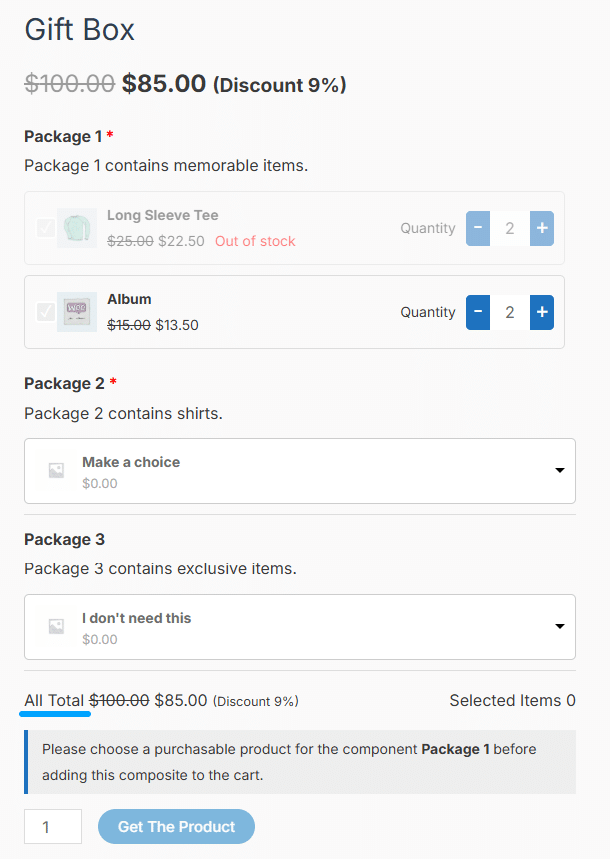The image size is (610, 859).
Task: Click plus button for Long Sleeve Tee
Action: point(541,228)
